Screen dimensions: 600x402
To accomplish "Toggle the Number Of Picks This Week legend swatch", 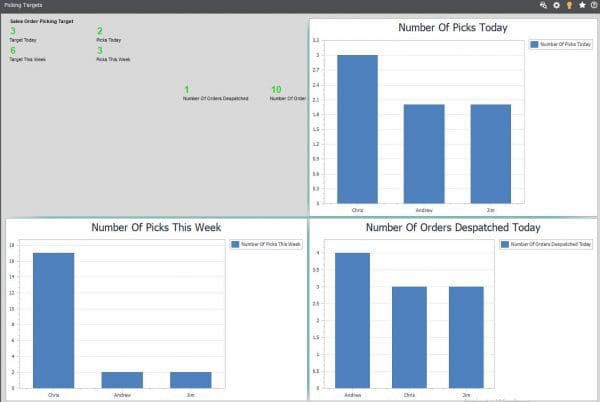I will tap(235, 244).
